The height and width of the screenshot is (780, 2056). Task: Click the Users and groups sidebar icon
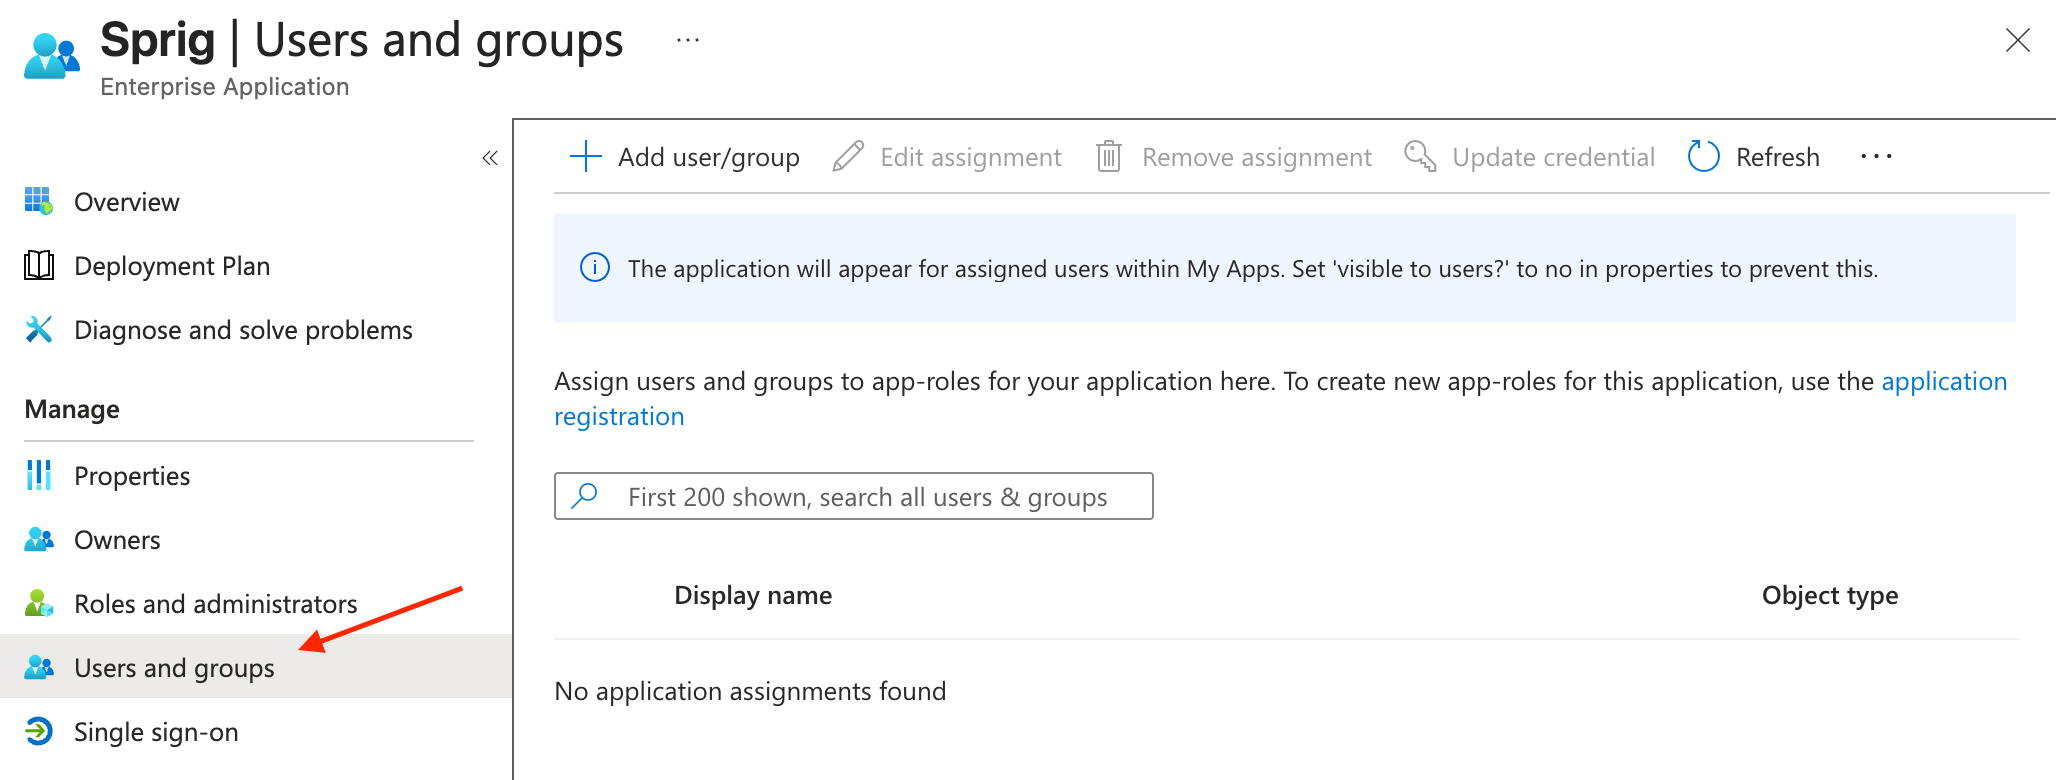pos(39,667)
